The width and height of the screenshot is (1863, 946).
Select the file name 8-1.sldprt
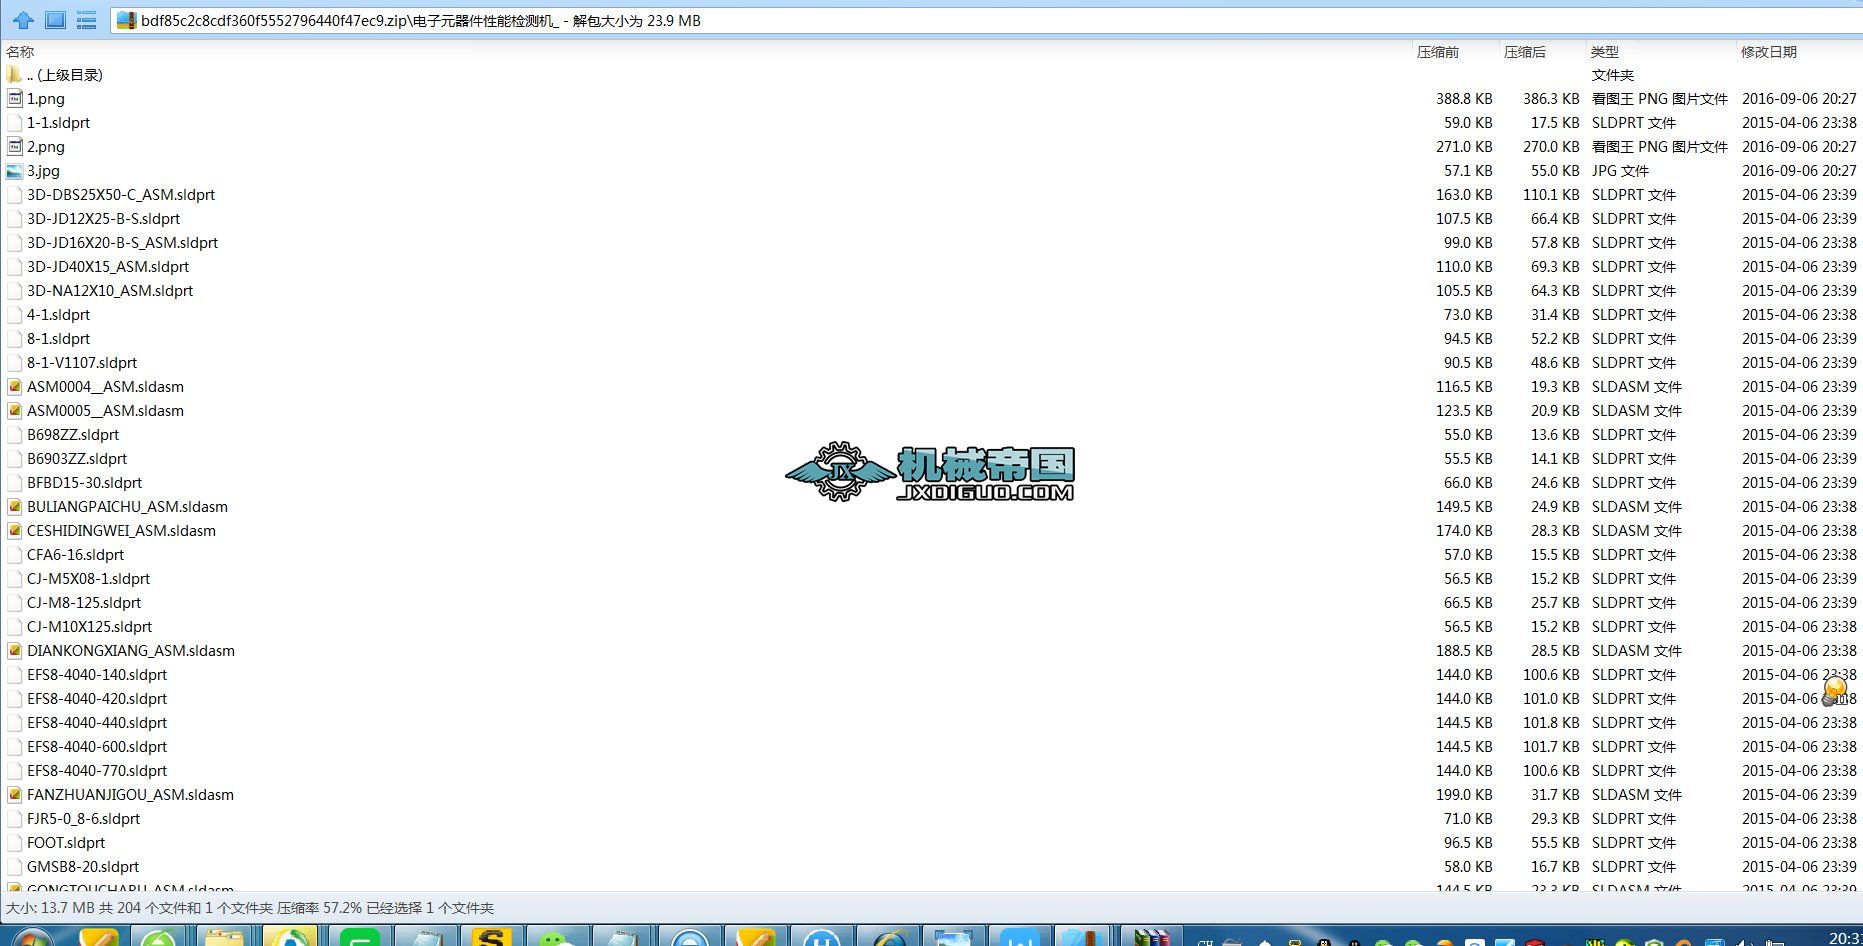tap(58, 339)
